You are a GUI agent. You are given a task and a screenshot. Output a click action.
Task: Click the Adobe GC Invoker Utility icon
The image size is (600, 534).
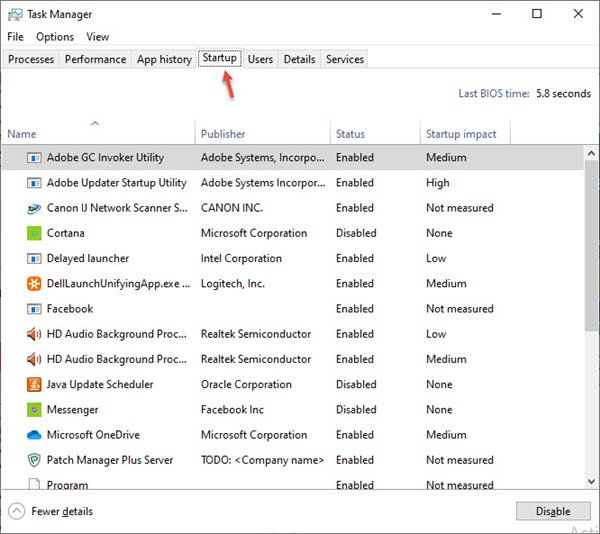point(34,158)
